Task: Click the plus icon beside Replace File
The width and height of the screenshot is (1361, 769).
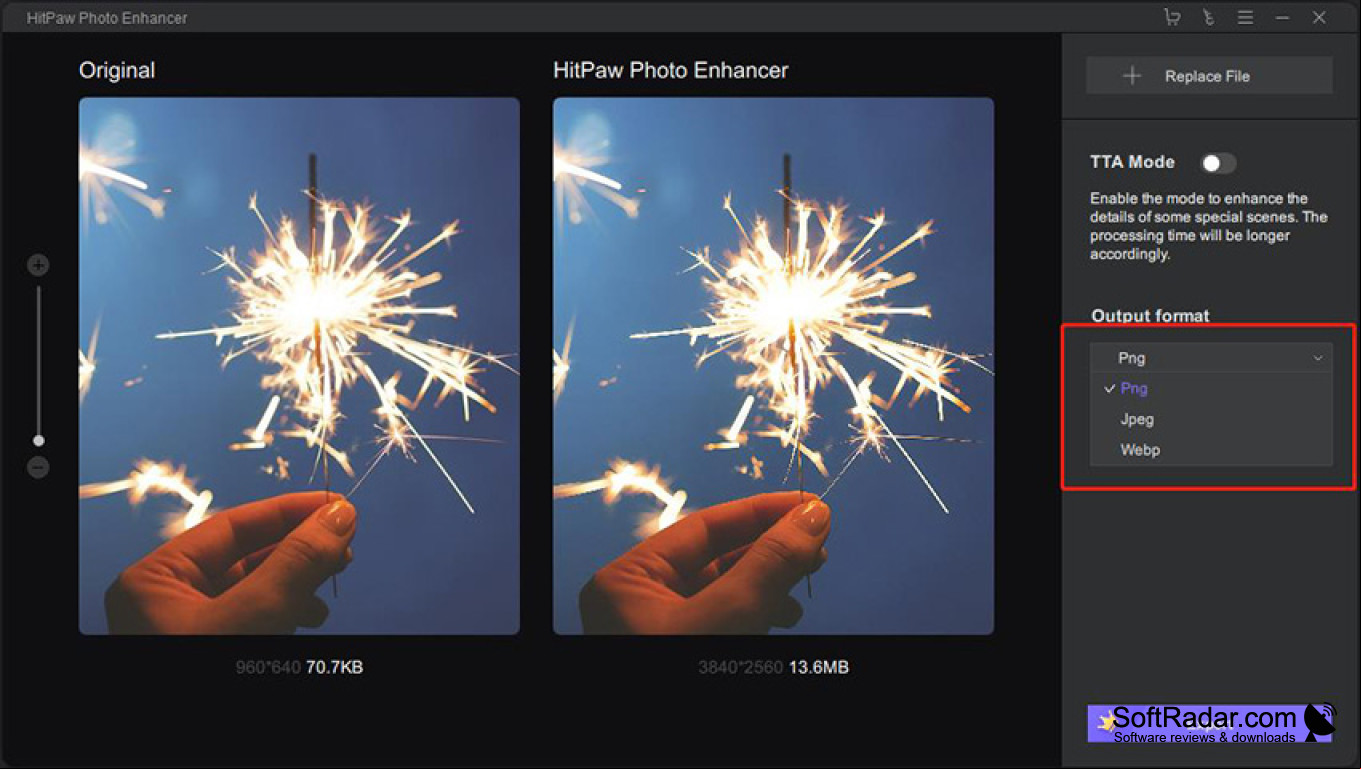Action: point(1132,76)
